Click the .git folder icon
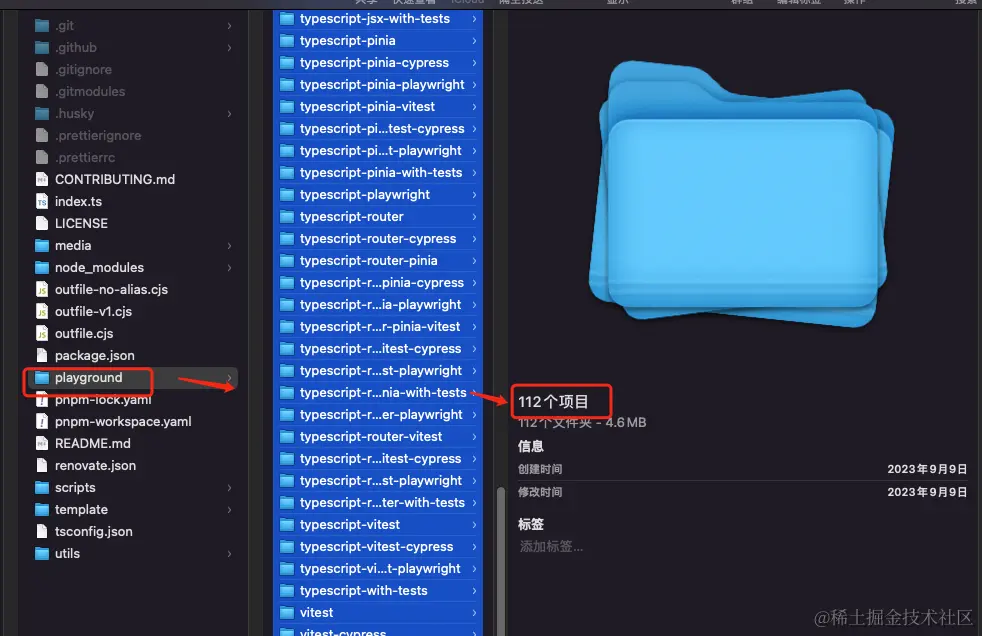The height and width of the screenshot is (636, 982). (42, 26)
